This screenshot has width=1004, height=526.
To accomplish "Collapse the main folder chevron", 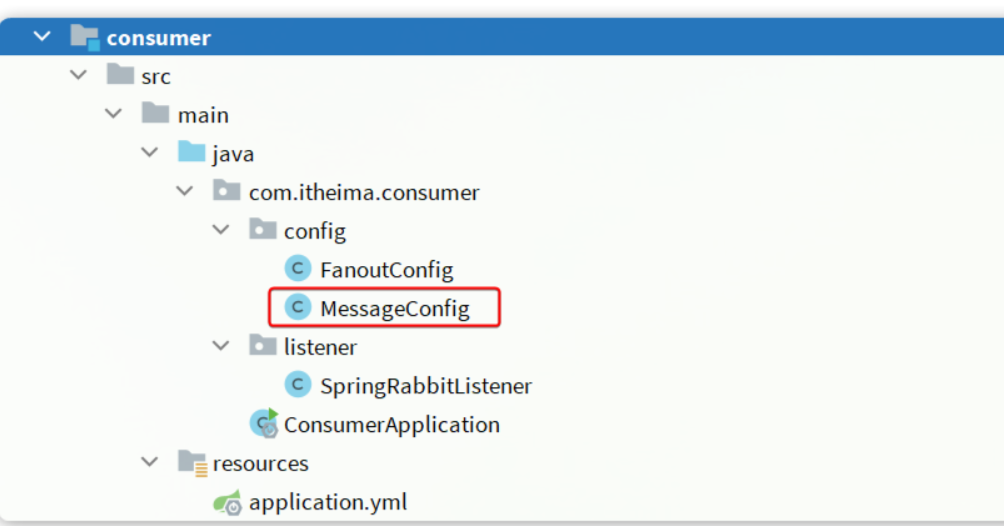I will click(x=114, y=114).
